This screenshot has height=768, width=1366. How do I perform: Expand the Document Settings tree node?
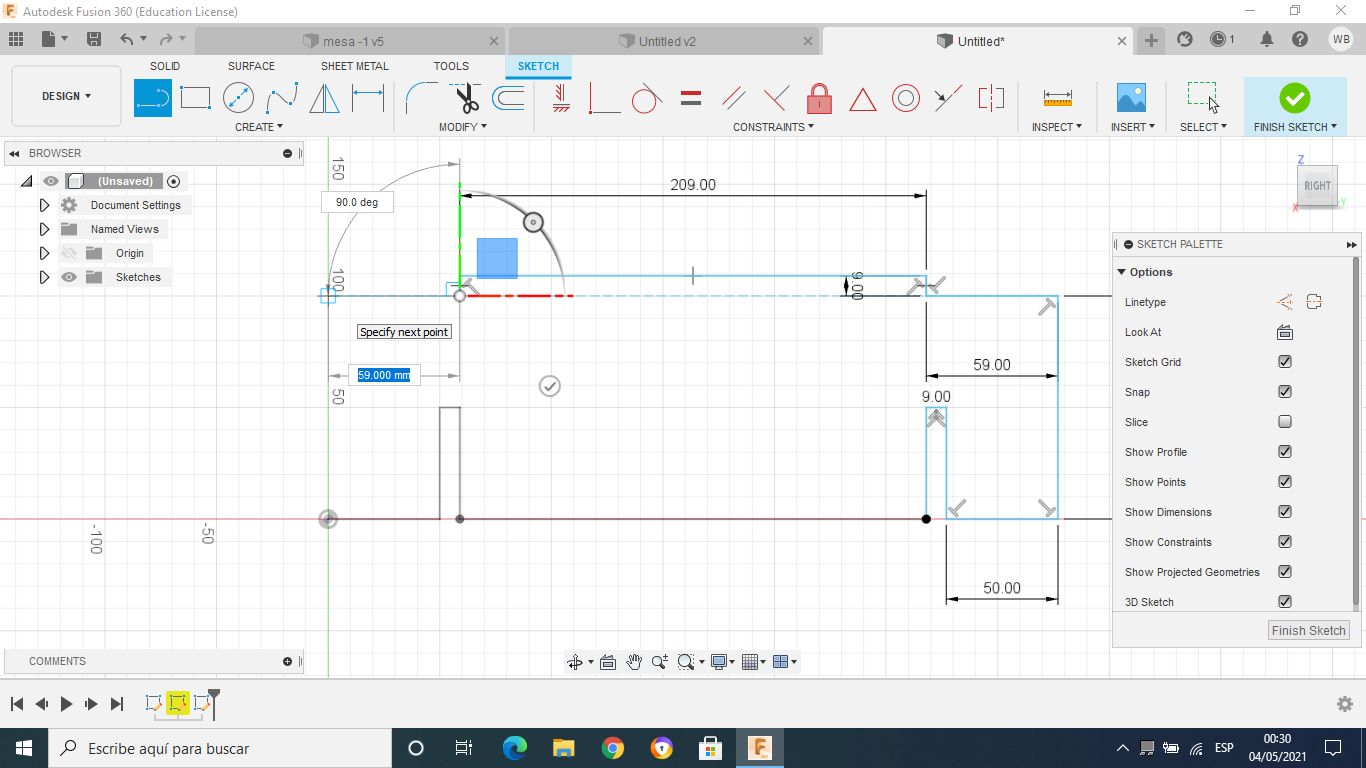(44, 205)
